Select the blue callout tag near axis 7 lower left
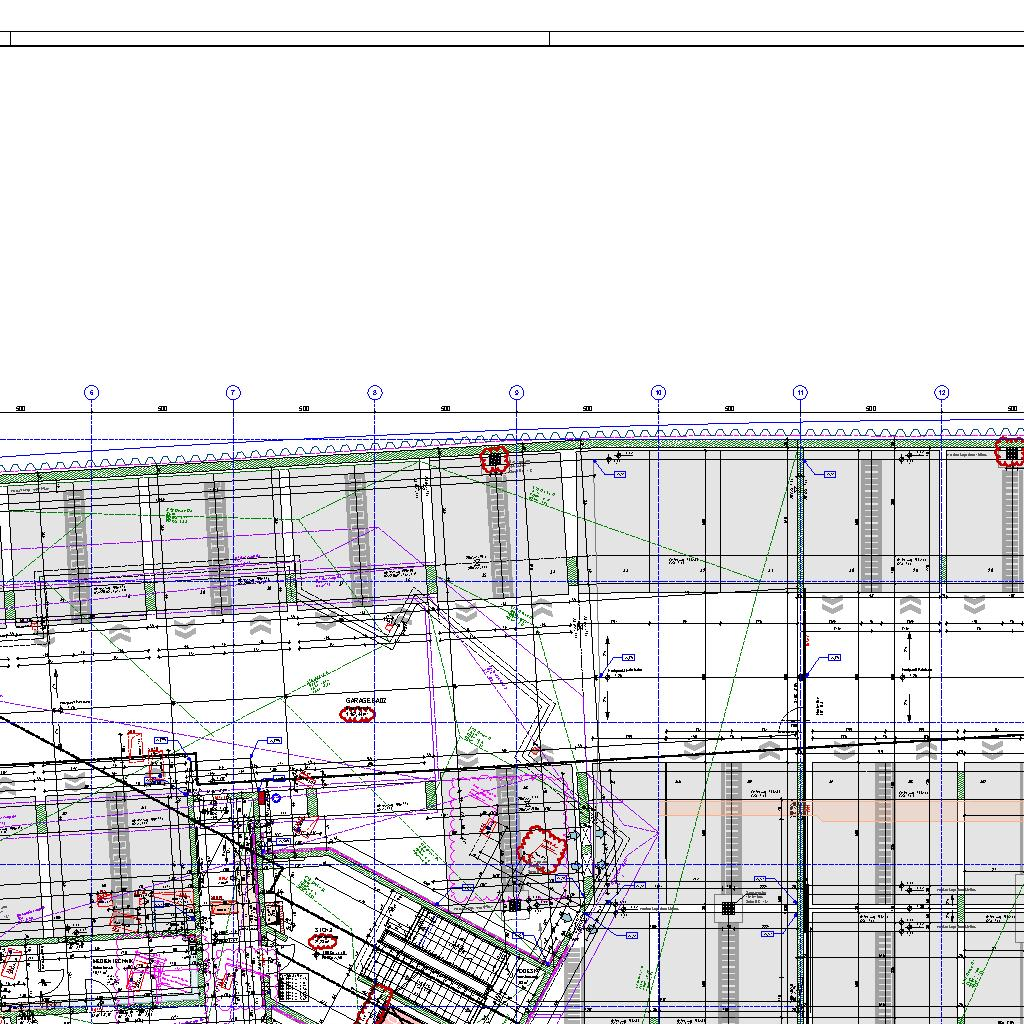 point(274,740)
